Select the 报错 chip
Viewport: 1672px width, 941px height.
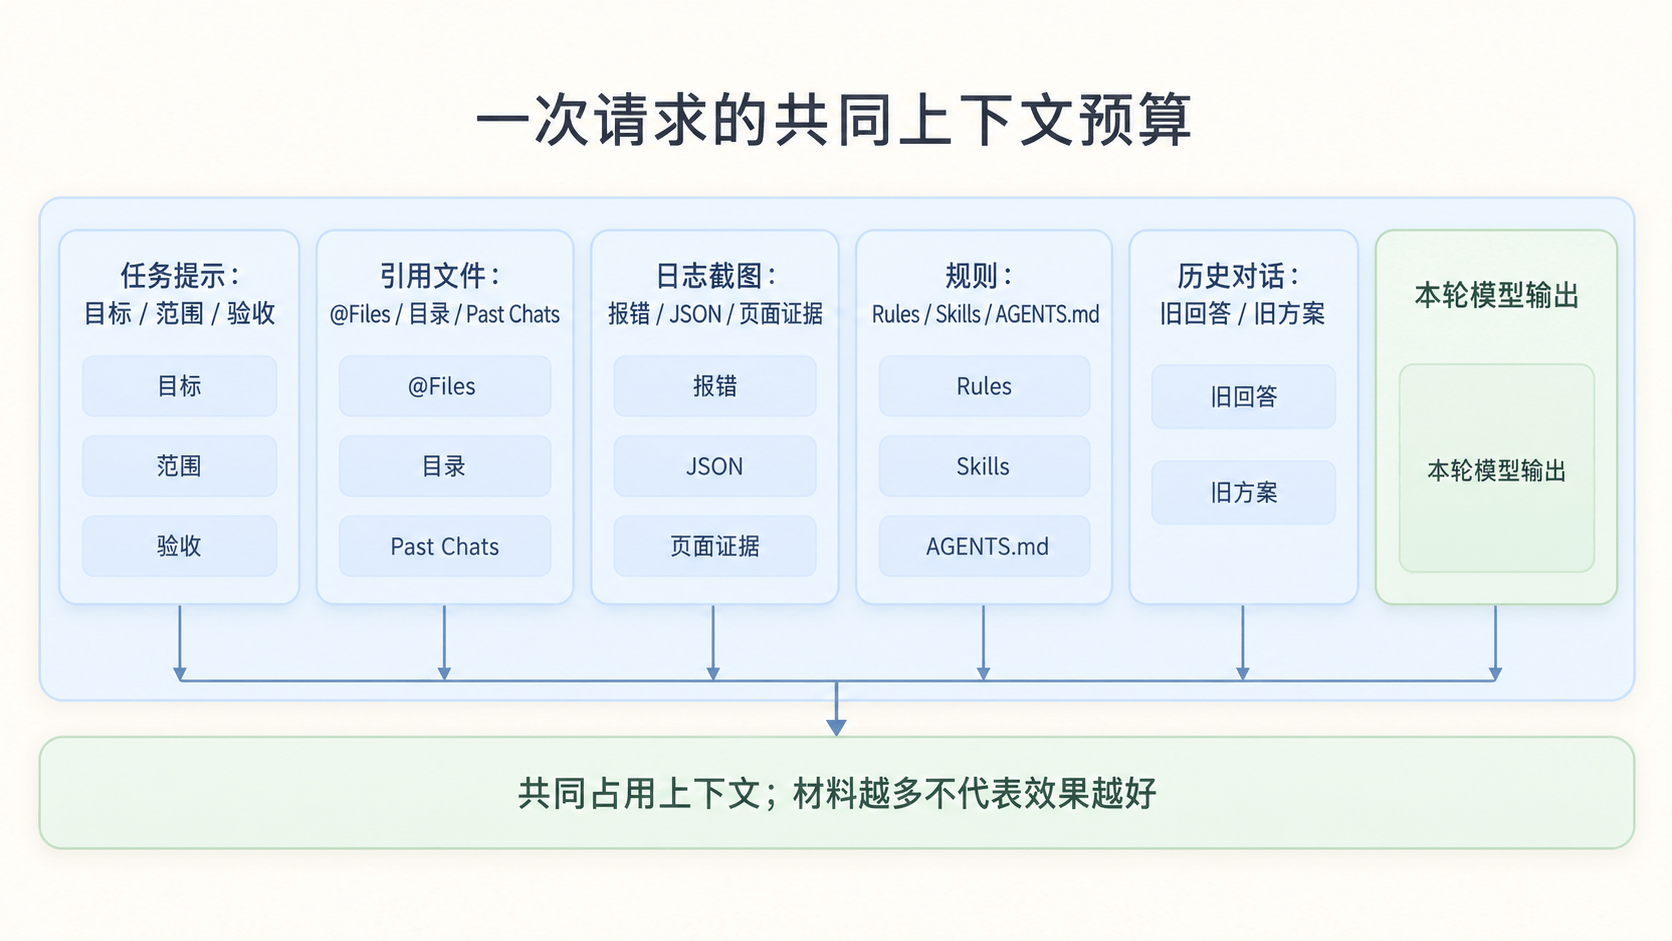[715, 386]
